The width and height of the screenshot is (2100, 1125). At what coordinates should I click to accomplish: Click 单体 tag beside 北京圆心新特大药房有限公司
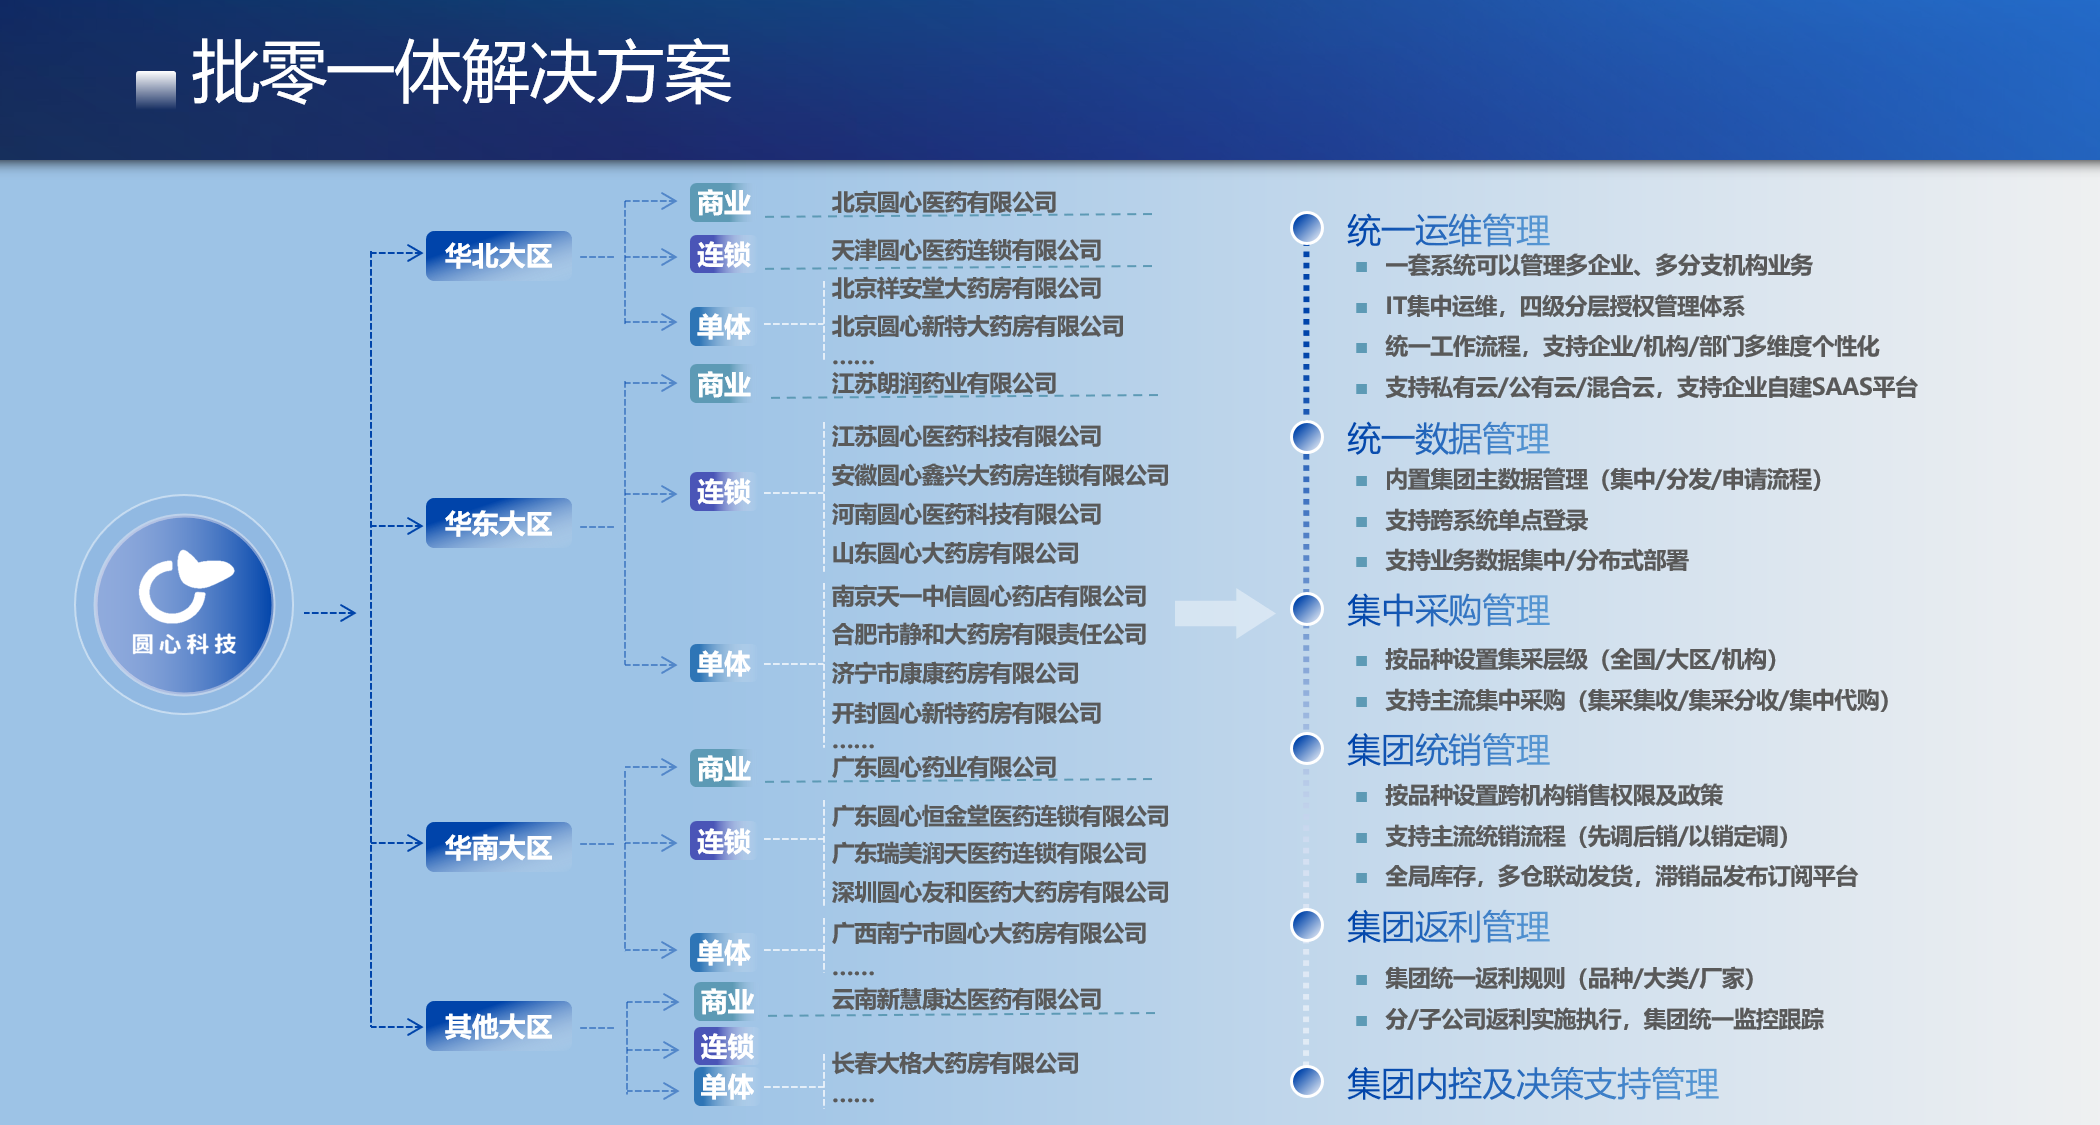722,326
